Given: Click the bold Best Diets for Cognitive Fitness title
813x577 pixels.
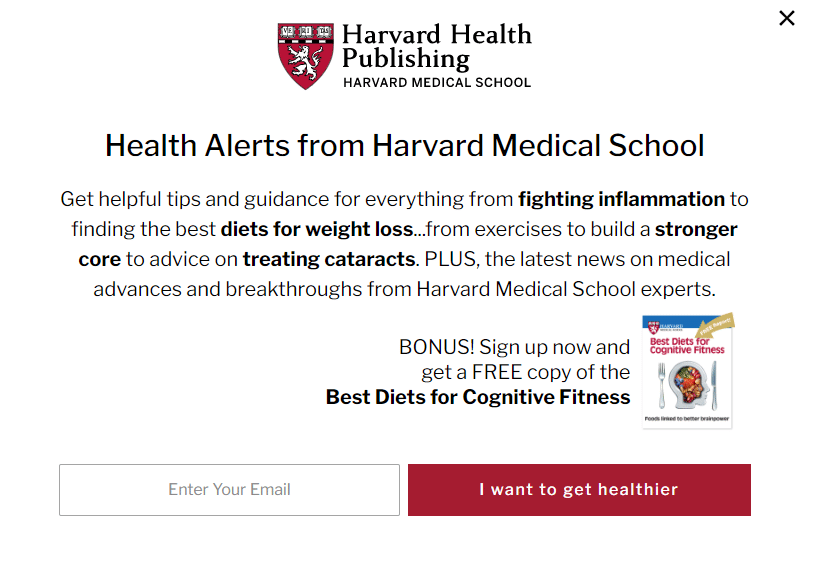Looking at the screenshot, I should (478, 397).
